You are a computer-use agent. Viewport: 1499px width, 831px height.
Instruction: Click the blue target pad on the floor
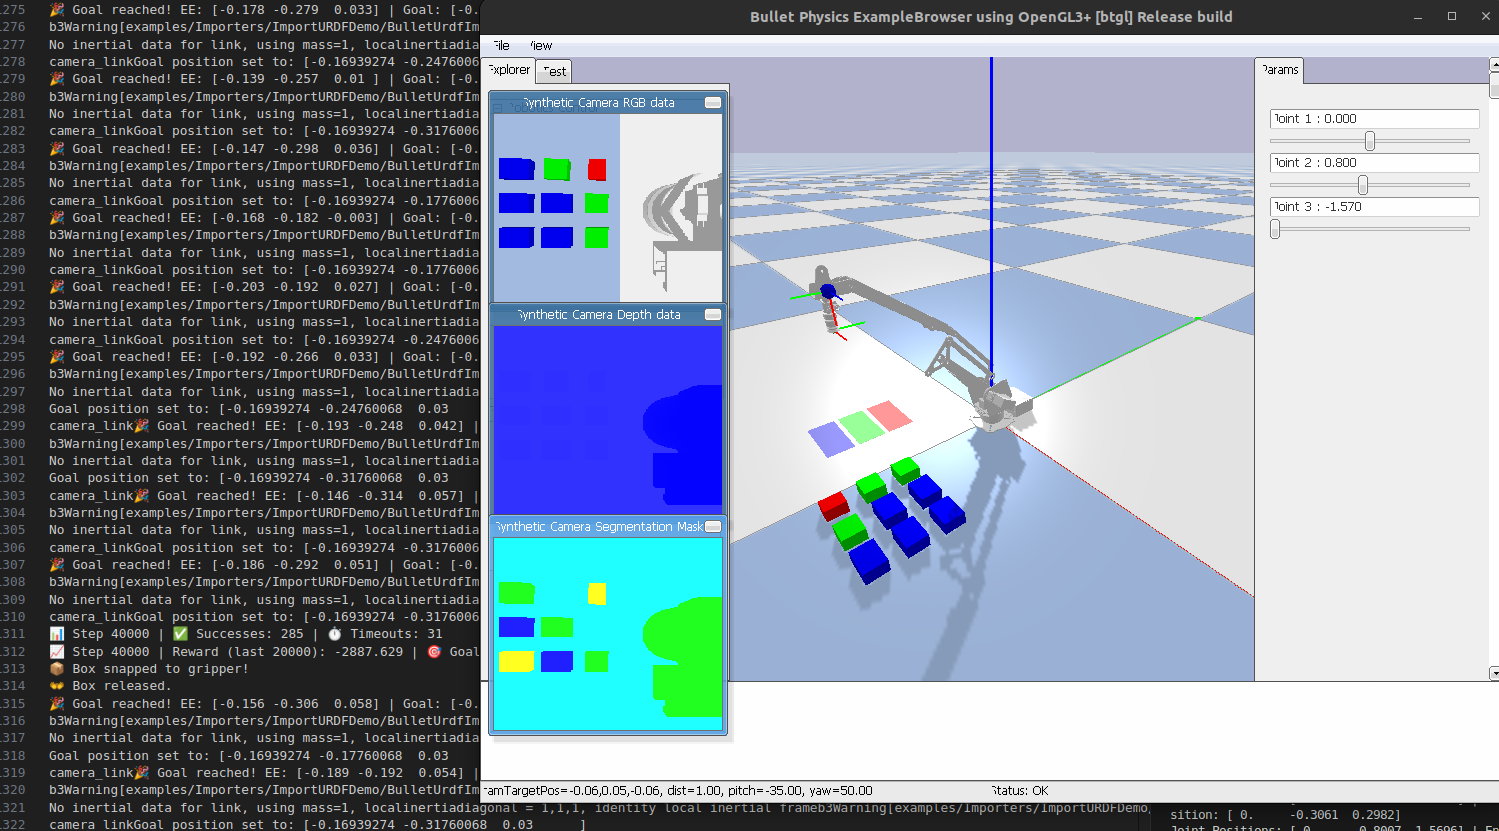(x=832, y=439)
